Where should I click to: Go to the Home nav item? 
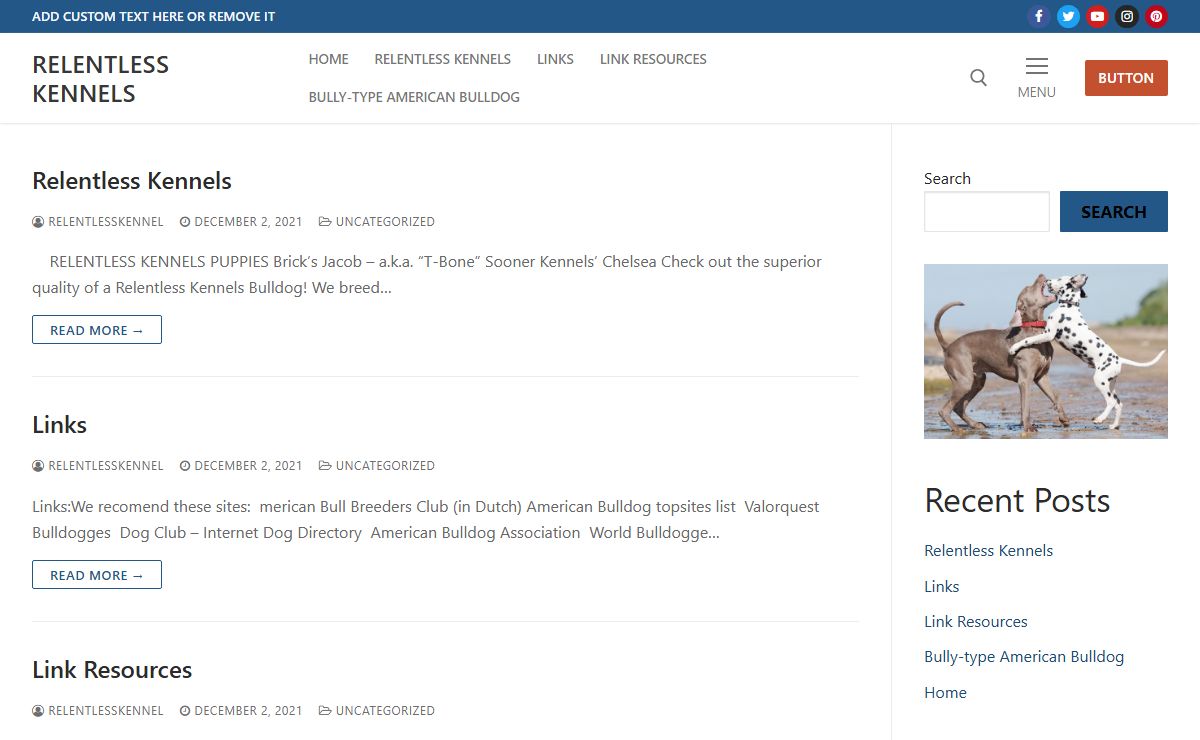tap(328, 59)
